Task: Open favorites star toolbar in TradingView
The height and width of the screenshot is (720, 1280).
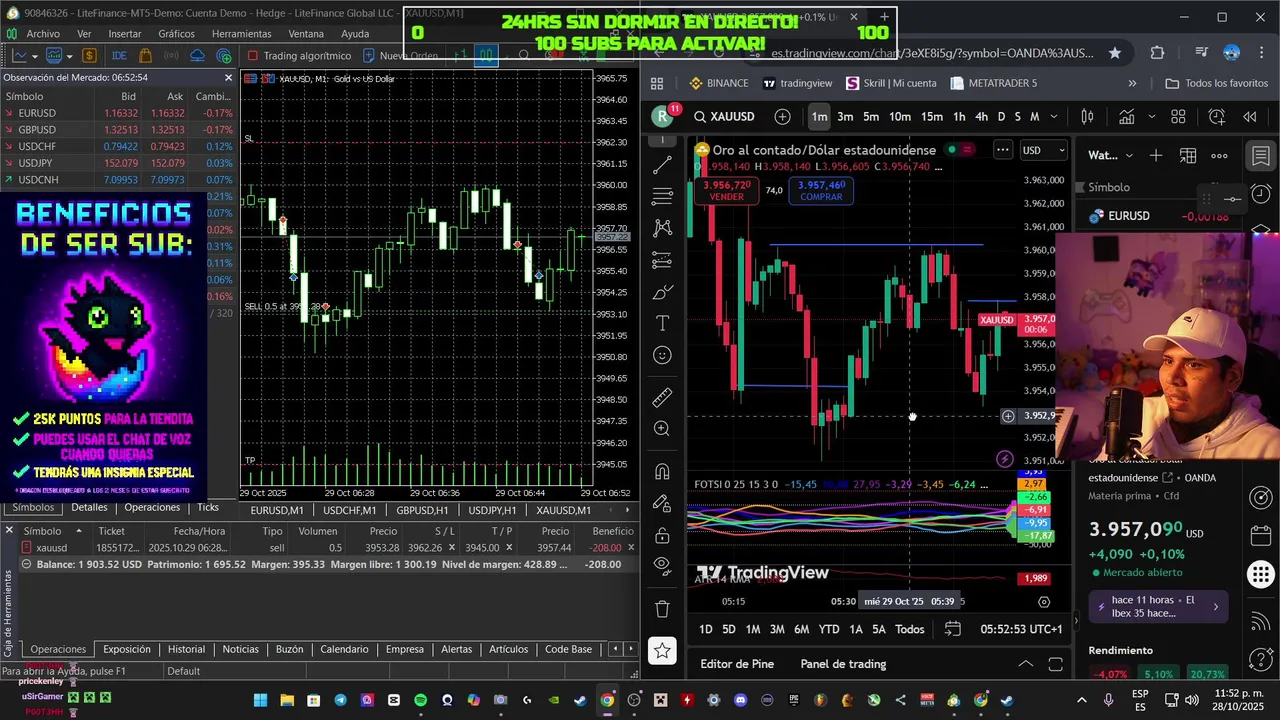Action: [662, 651]
